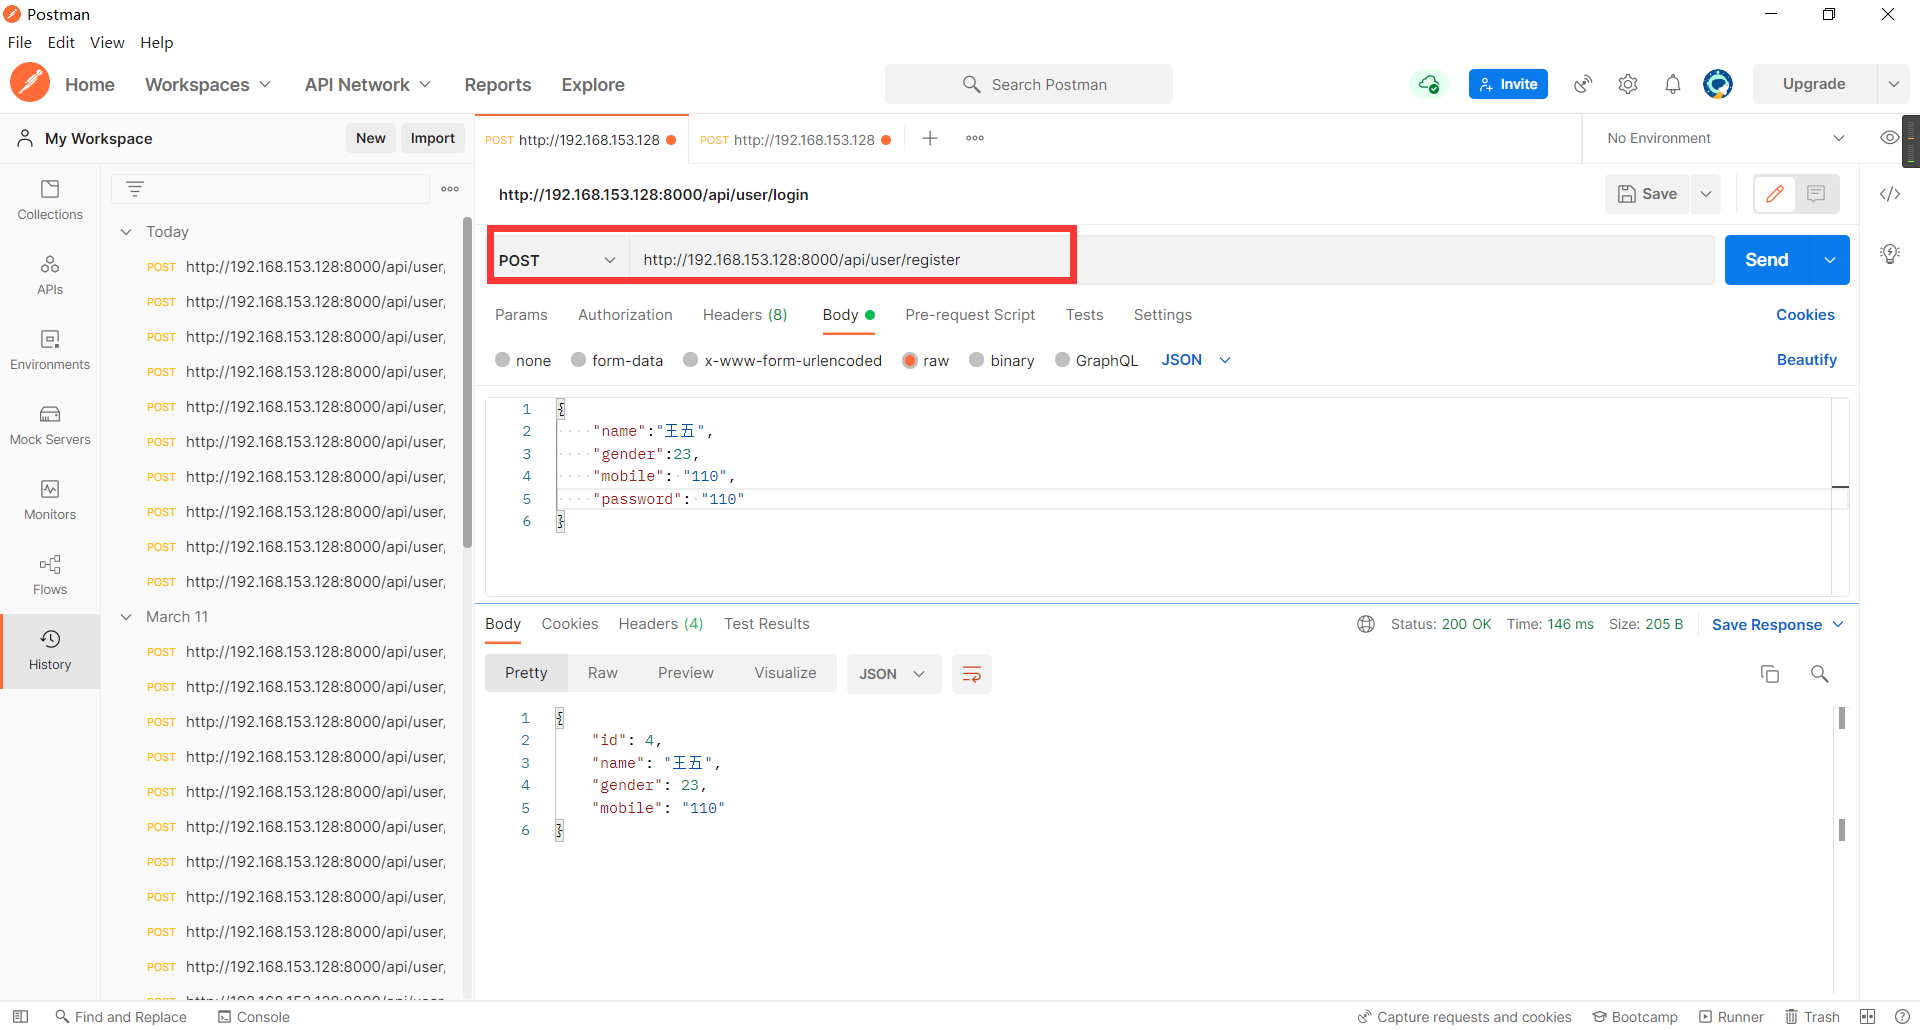Click the Postman logo icon
The height and width of the screenshot is (1030, 1920).
coord(30,83)
